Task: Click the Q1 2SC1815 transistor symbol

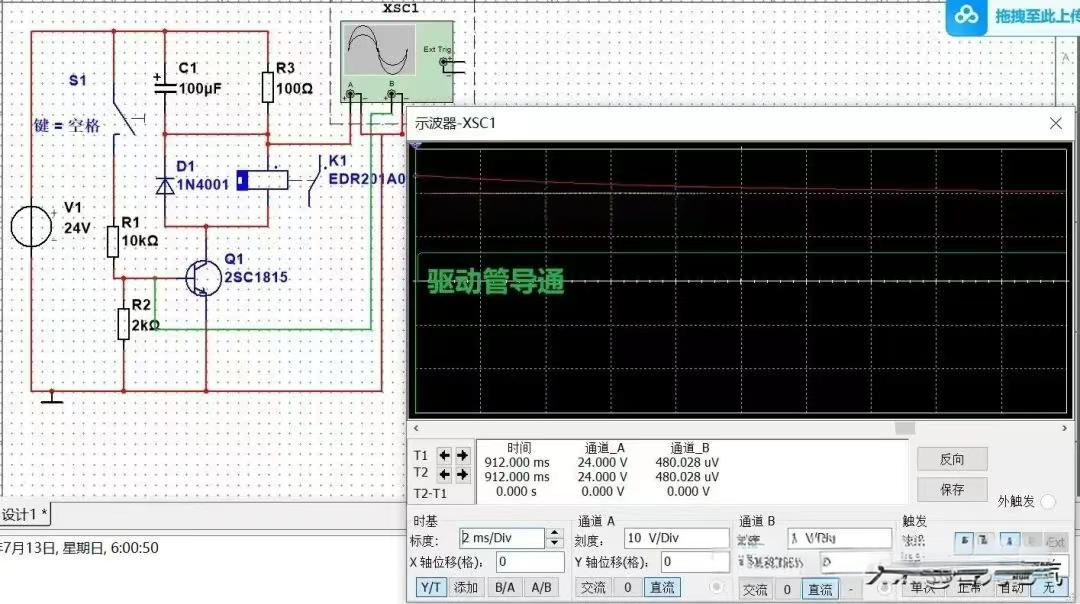Action: tap(201, 277)
